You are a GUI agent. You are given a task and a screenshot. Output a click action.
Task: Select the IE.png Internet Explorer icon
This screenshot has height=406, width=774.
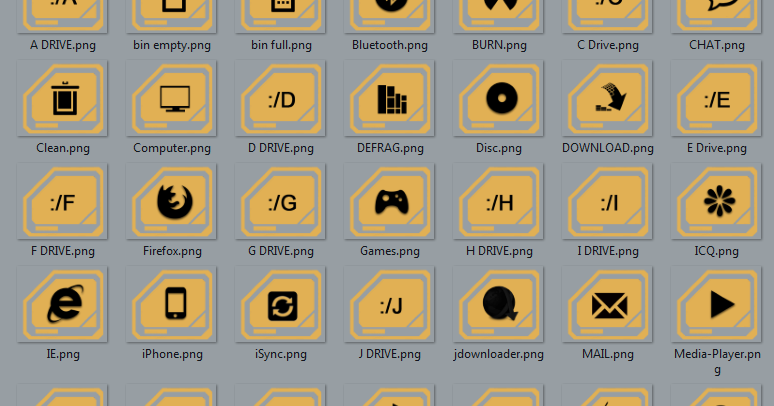pyautogui.click(x=63, y=304)
